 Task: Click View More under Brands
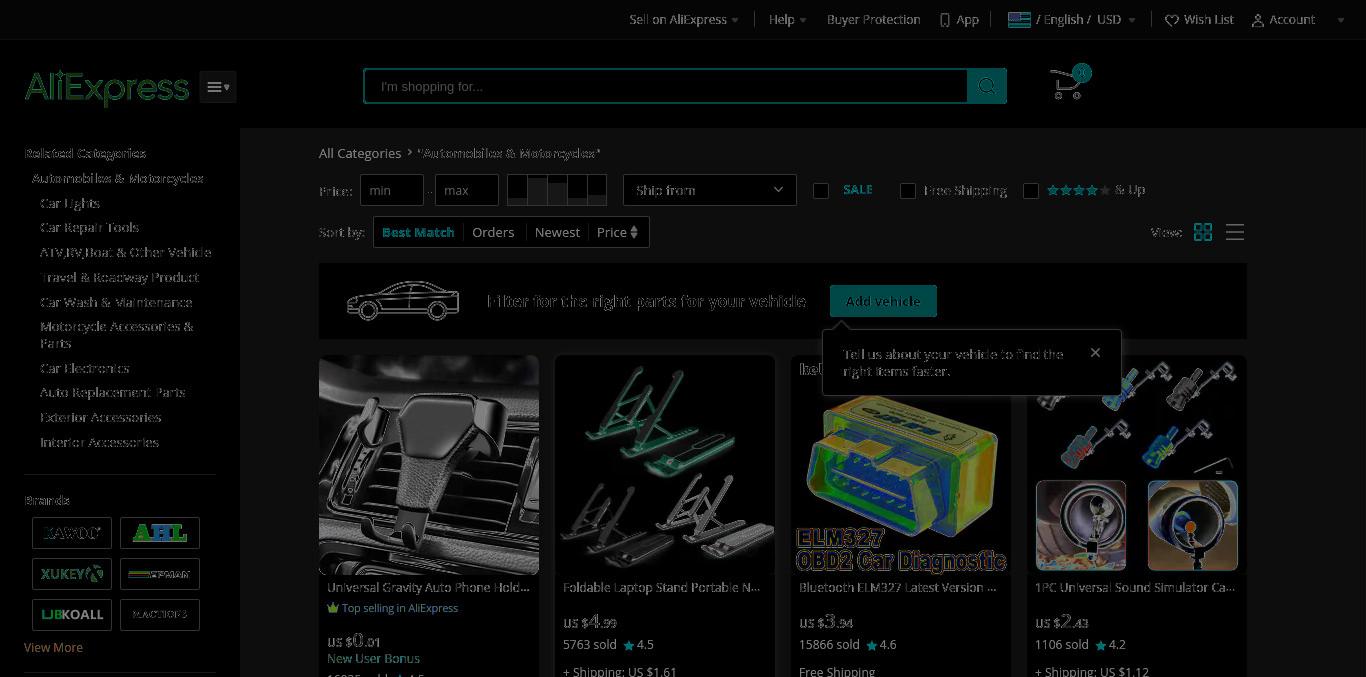[53, 647]
